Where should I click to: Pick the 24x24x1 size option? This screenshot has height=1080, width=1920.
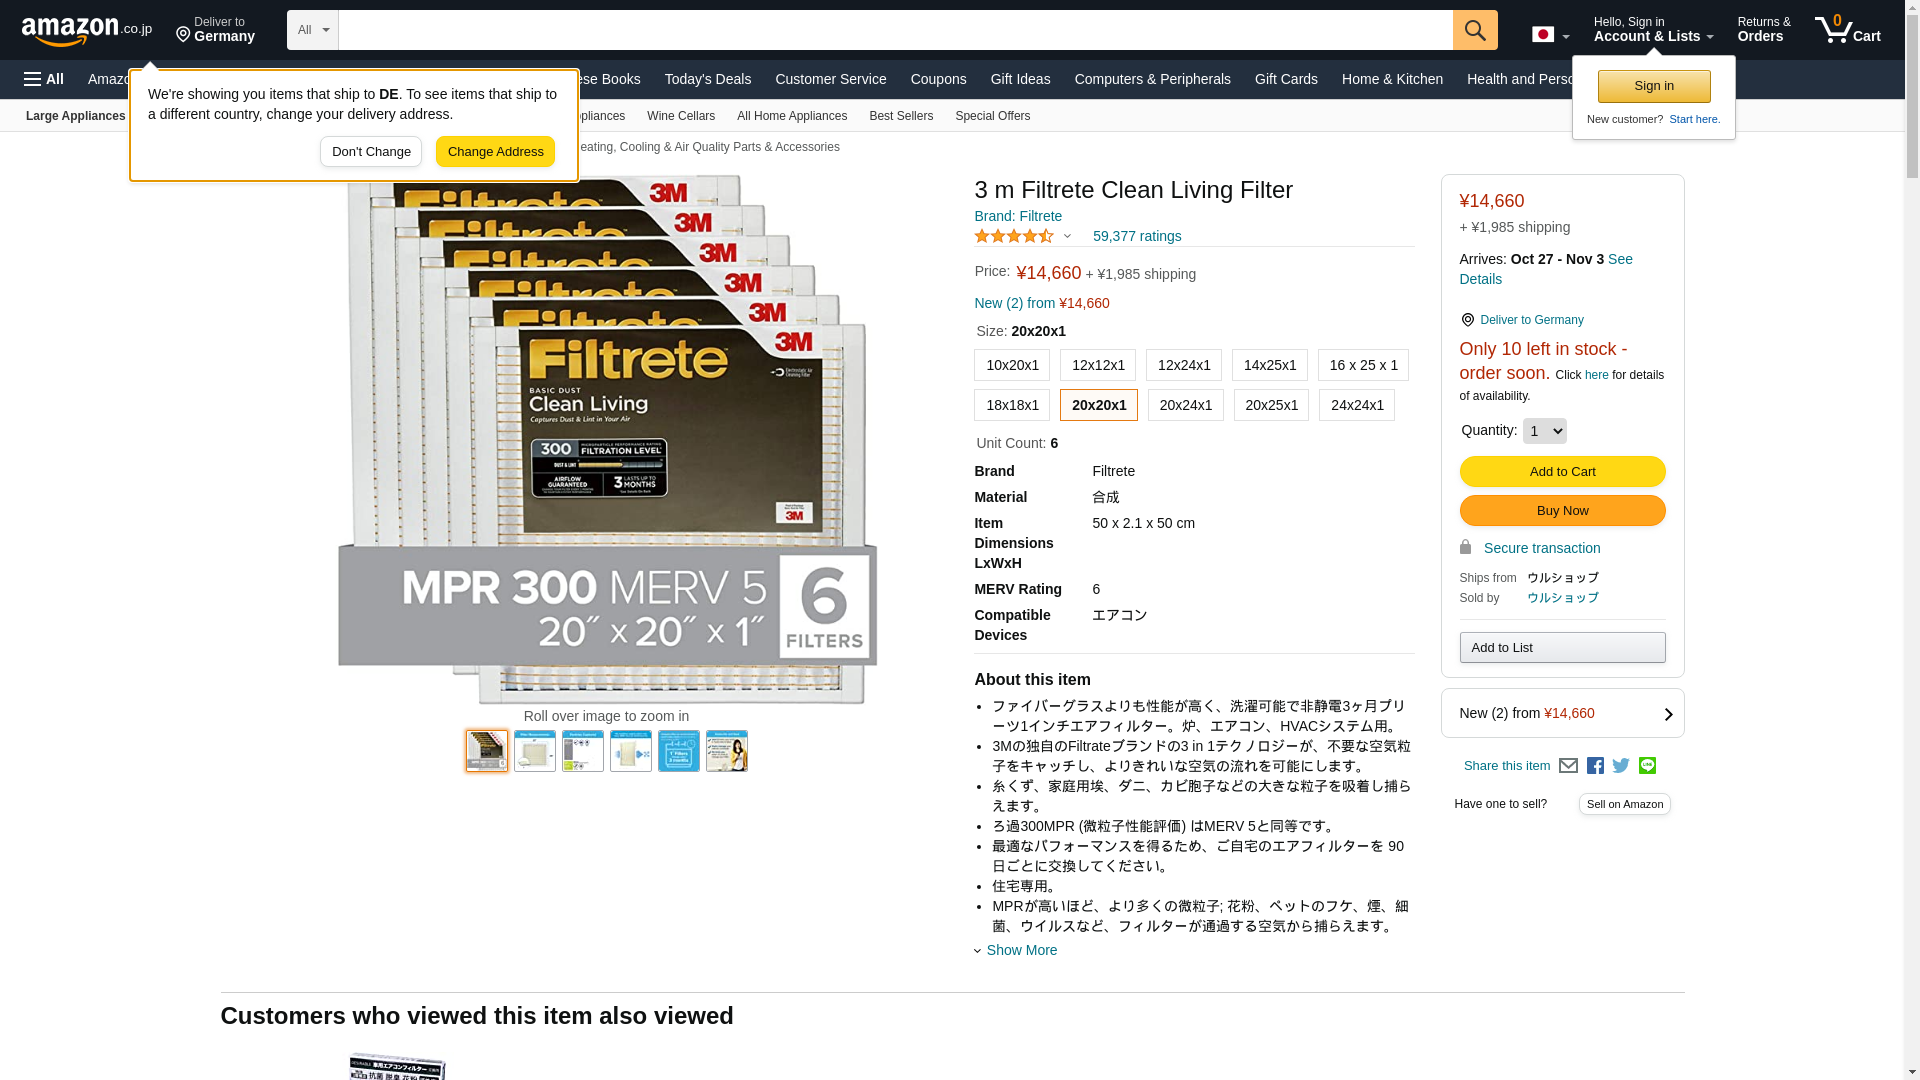point(1356,405)
